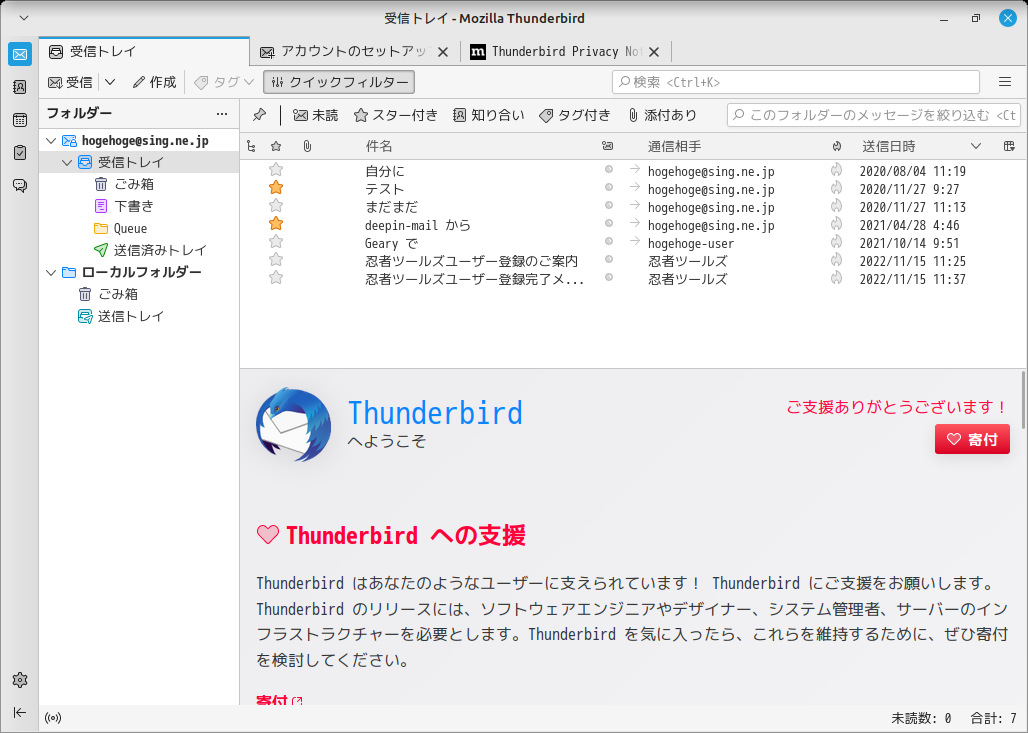1028x733 pixels.
Task: Toggle read status of 自分に message
Action: point(608,170)
